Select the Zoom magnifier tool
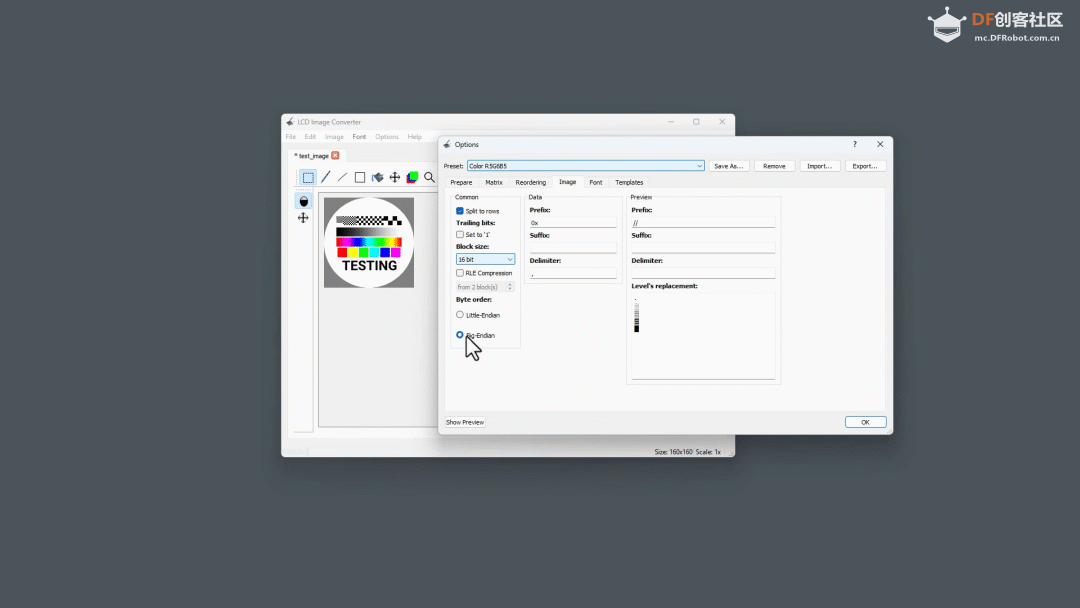 (x=429, y=178)
